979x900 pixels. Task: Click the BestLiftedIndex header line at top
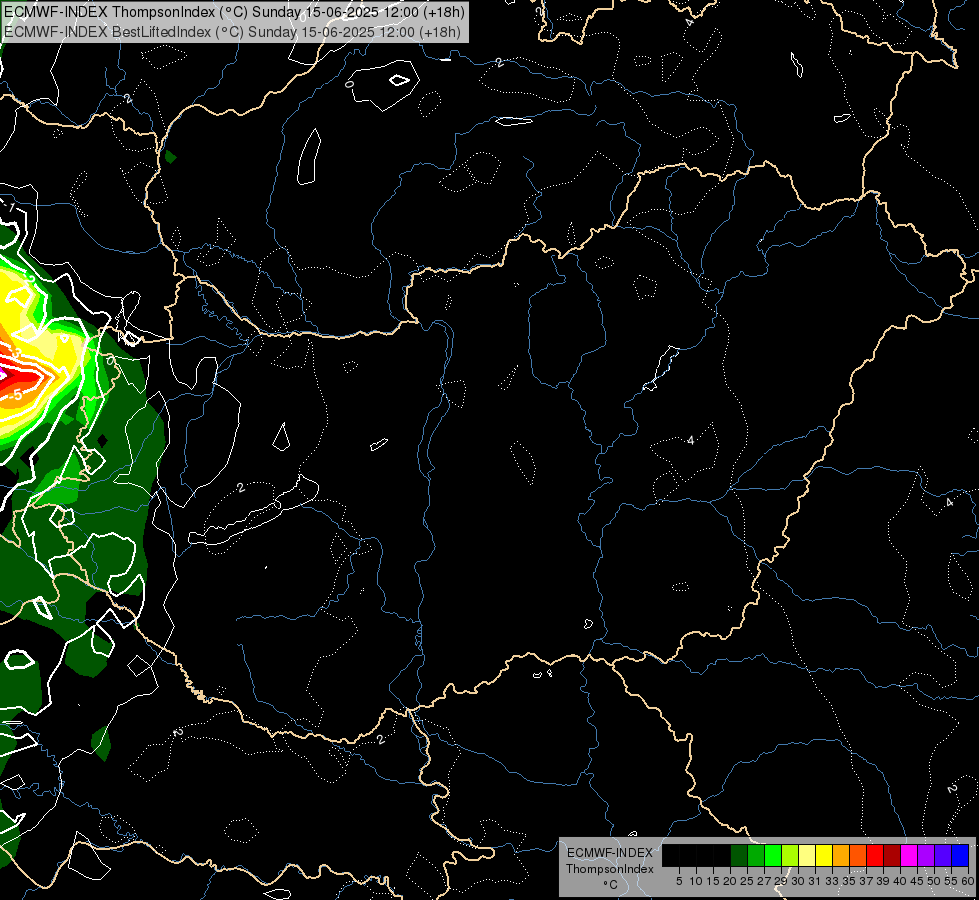[232, 32]
